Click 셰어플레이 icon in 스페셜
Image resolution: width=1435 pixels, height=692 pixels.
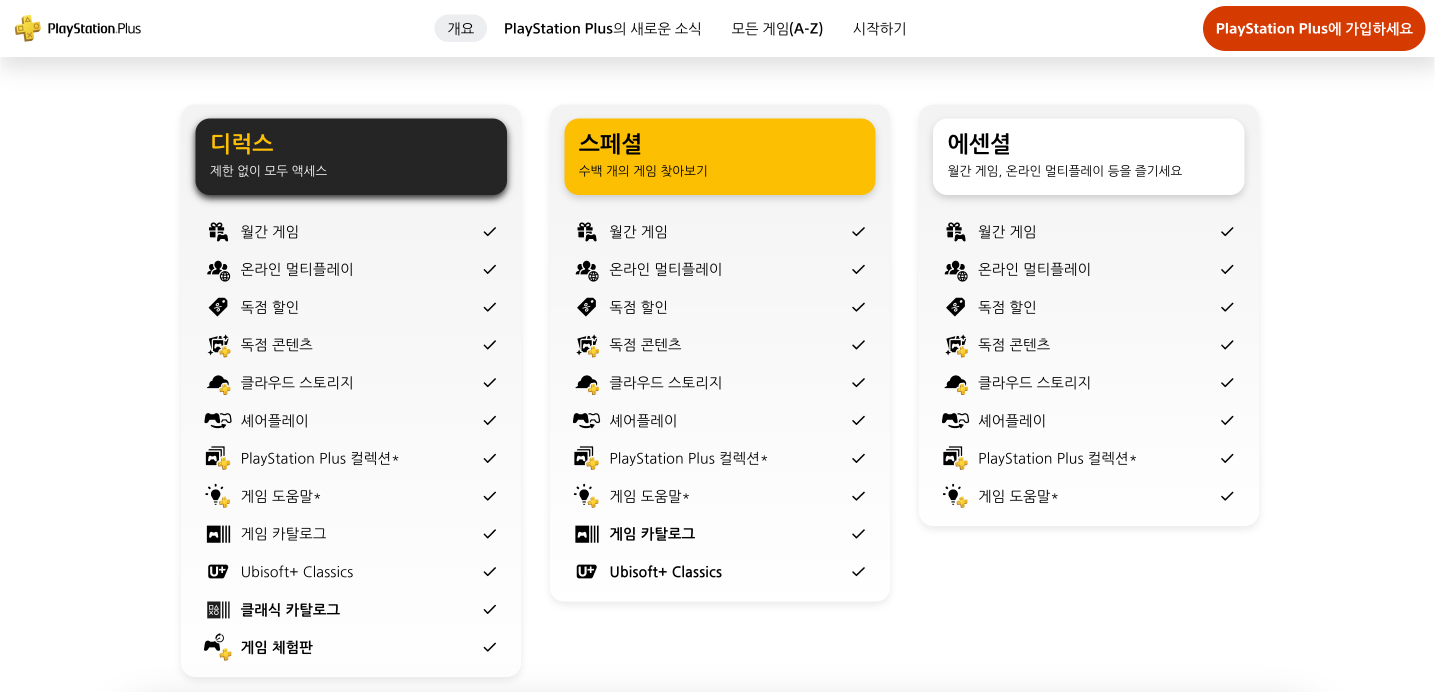click(x=587, y=420)
